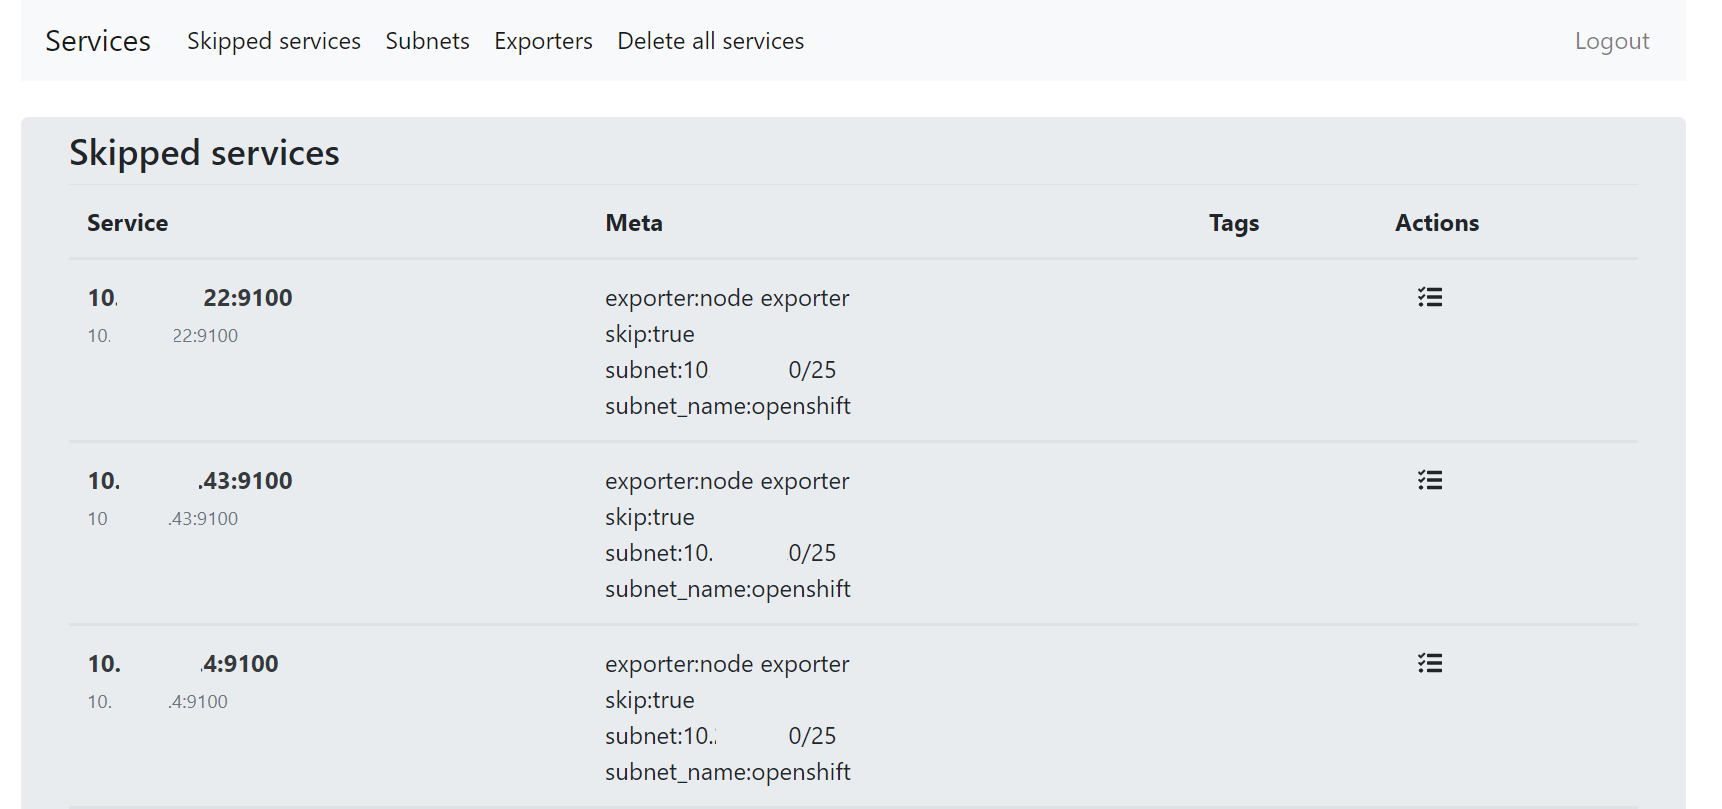Image resolution: width=1722 pixels, height=809 pixels.
Task: Click the Tags column header
Action: point(1234,223)
